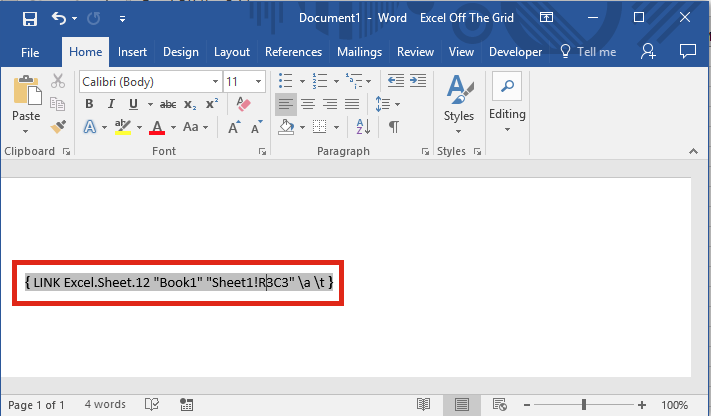This screenshot has height=416, width=711.
Task: Toggle Superscript formatting
Action: point(212,104)
